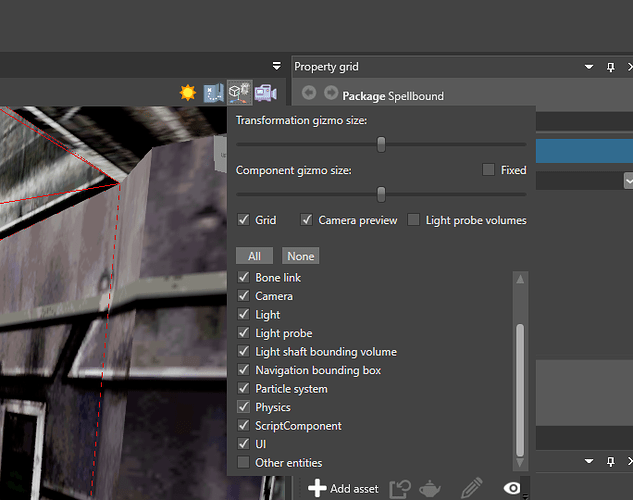Toggle the Camera gizmo checkbox
Viewport: 633px width, 500px height.
click(243, 296)
